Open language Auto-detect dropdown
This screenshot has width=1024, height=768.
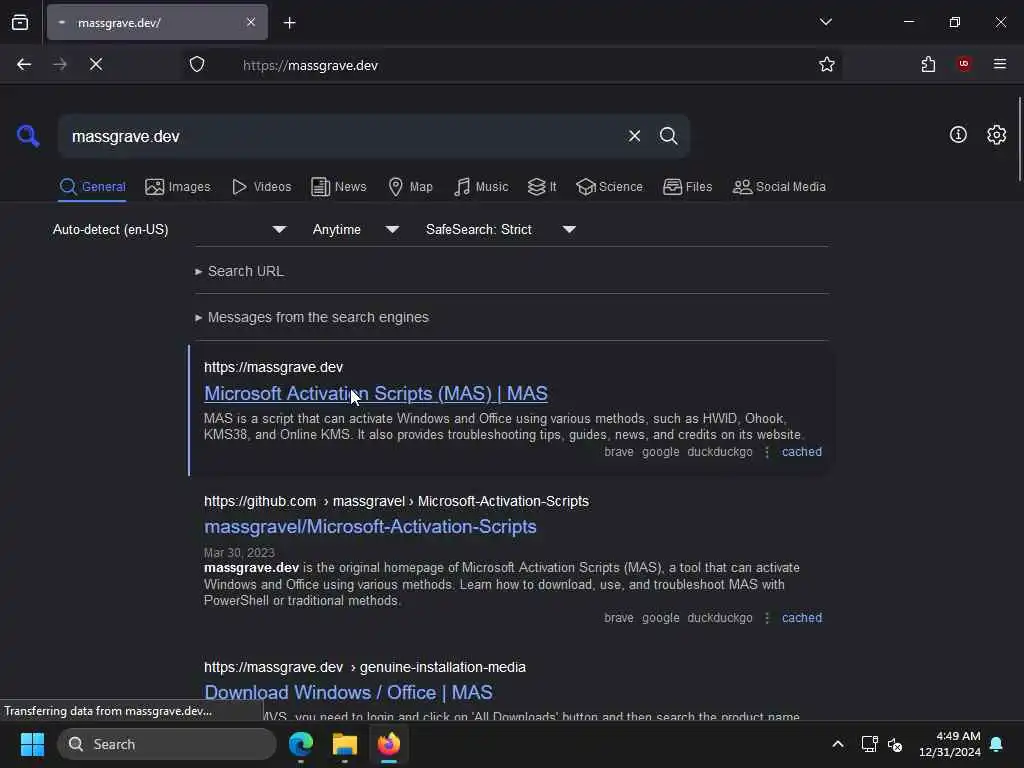(x=169, y=229)
